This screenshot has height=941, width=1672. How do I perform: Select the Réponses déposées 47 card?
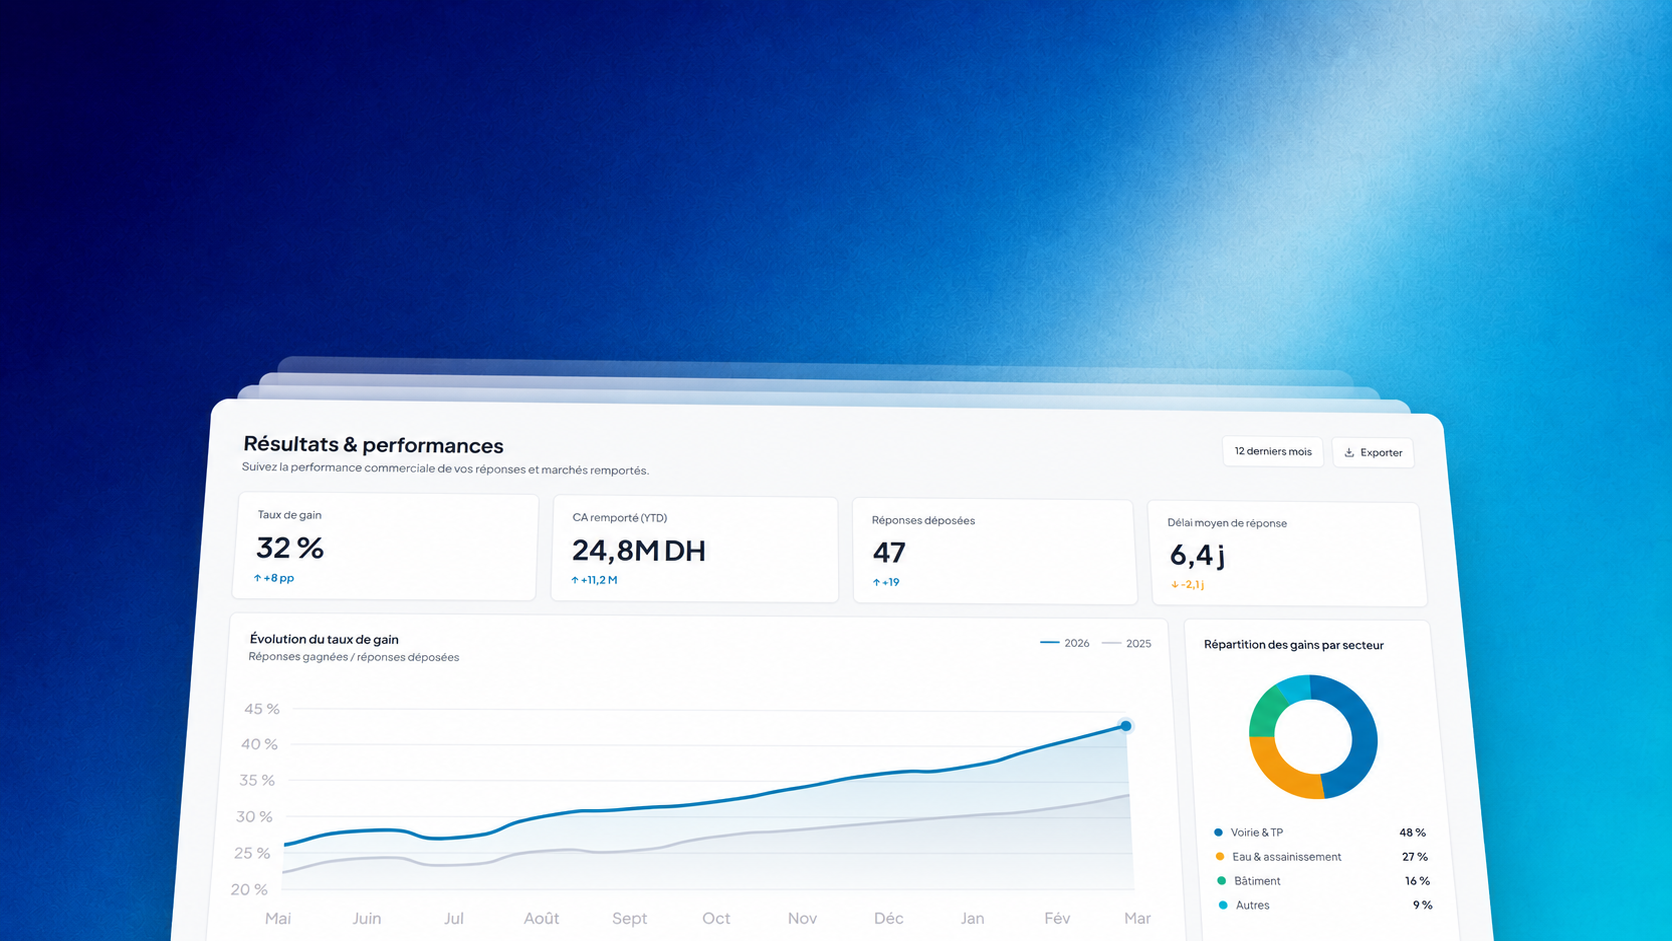[x=995, y=552]
